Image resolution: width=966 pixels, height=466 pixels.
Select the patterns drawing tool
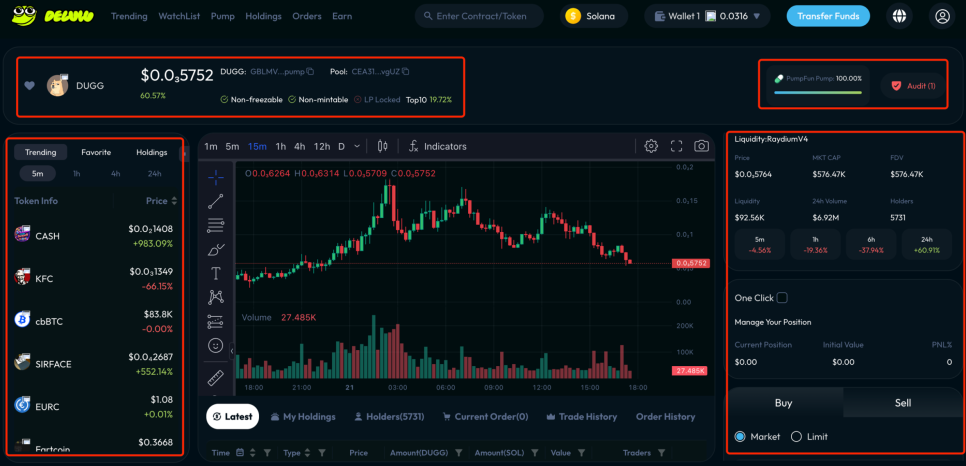pyautogui.click(x=216, y=297)
